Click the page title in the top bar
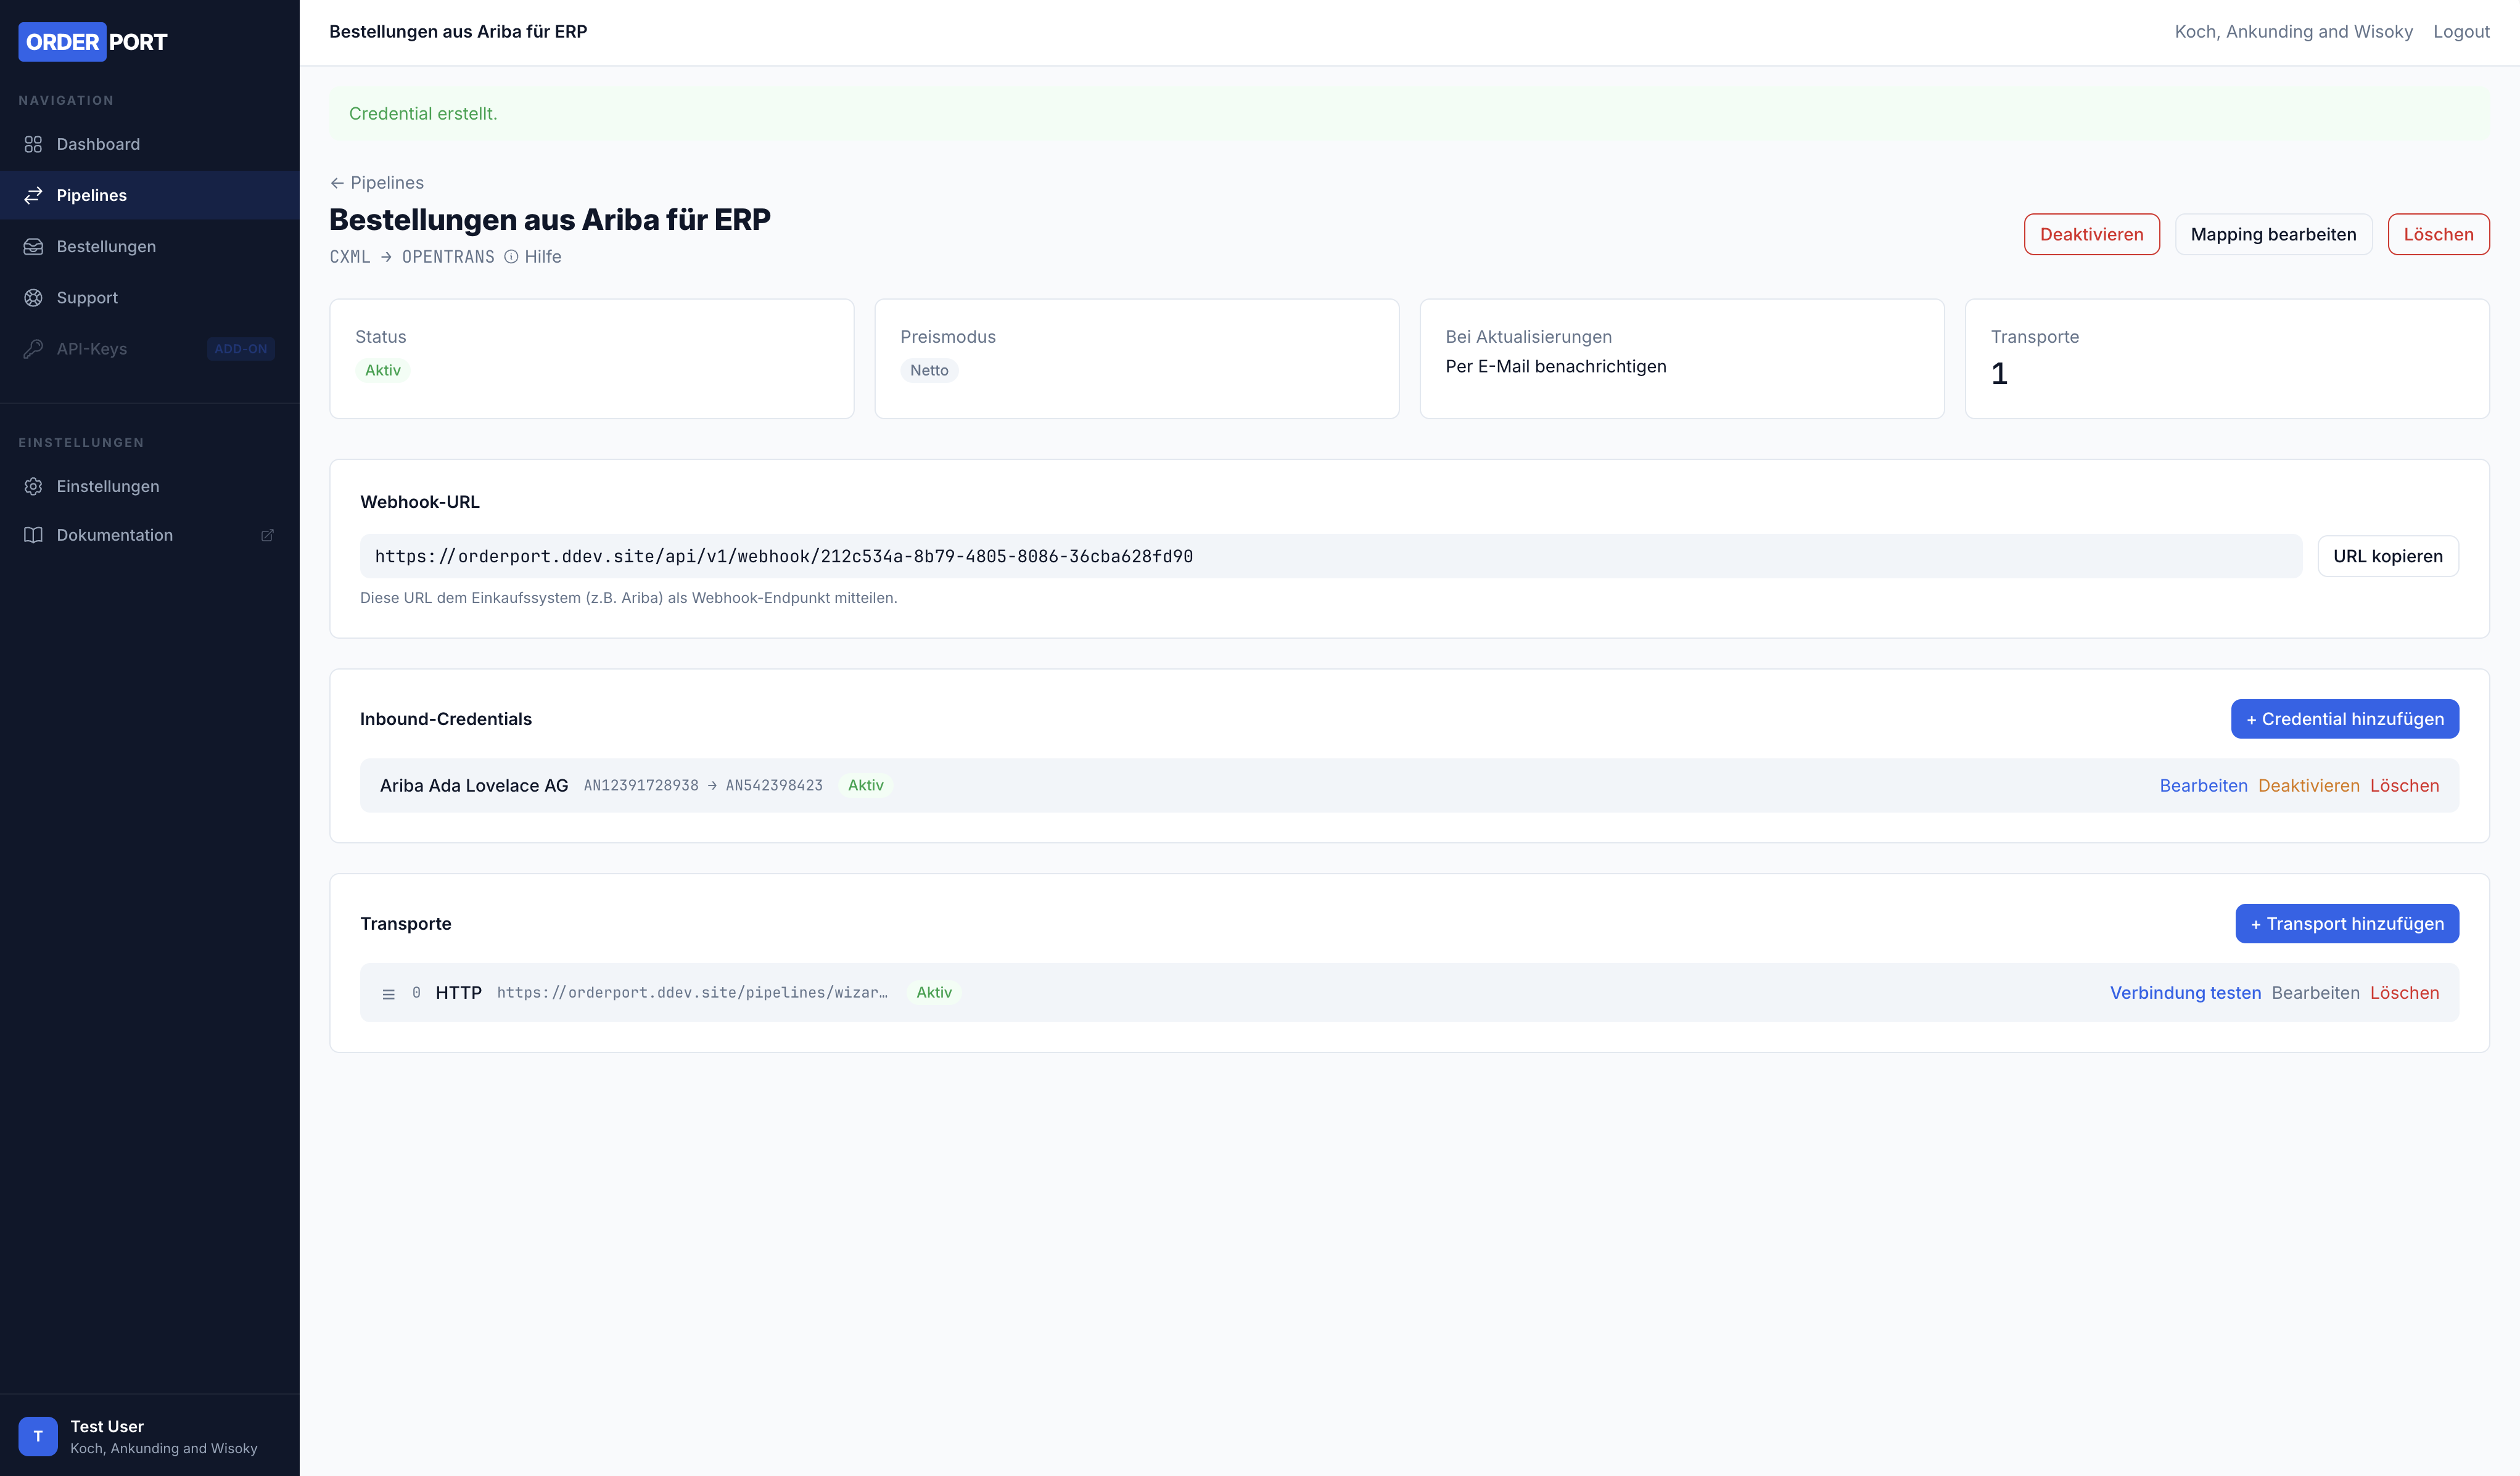 click(458, 32)
